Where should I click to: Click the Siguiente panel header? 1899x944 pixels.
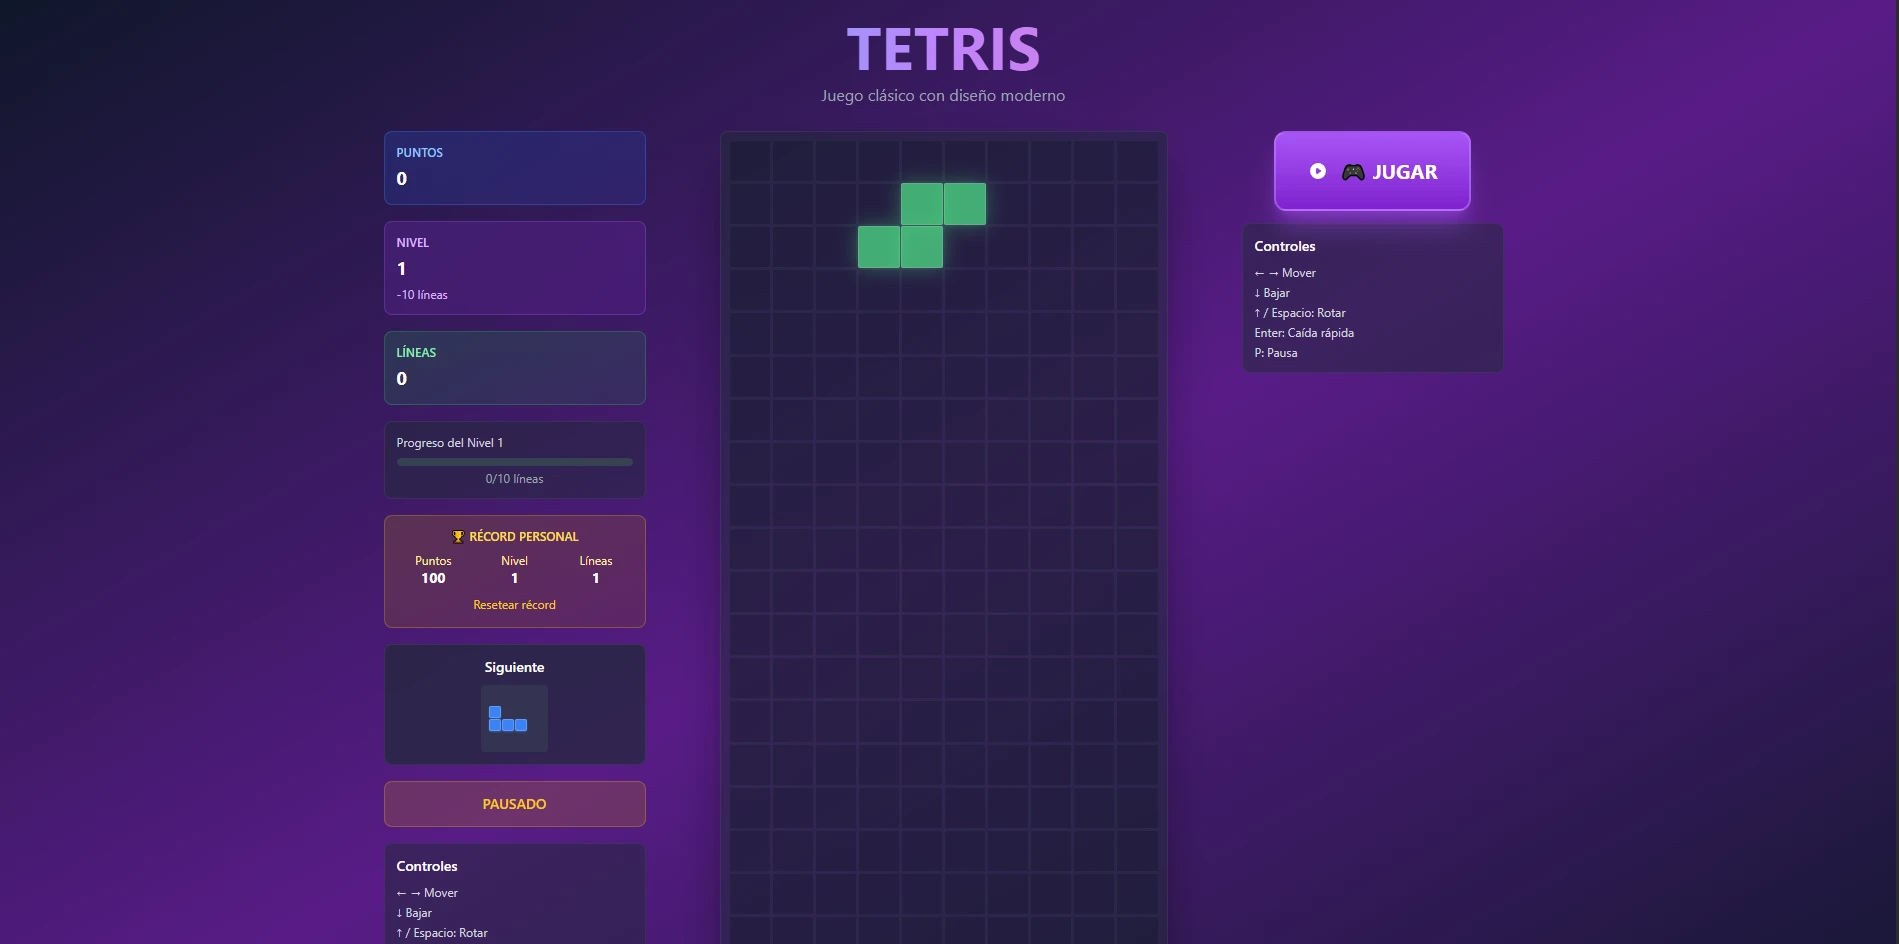pyautogui.click(x=514, y=667)
